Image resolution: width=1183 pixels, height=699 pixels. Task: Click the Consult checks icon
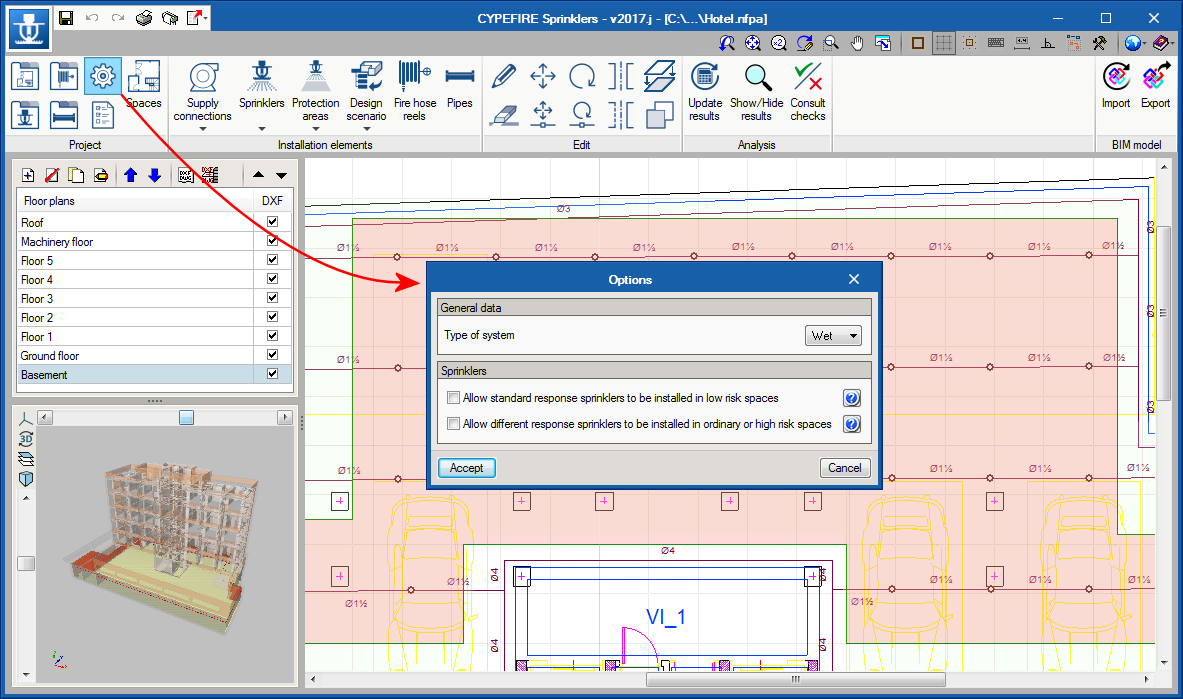click(x=807, y=78)
